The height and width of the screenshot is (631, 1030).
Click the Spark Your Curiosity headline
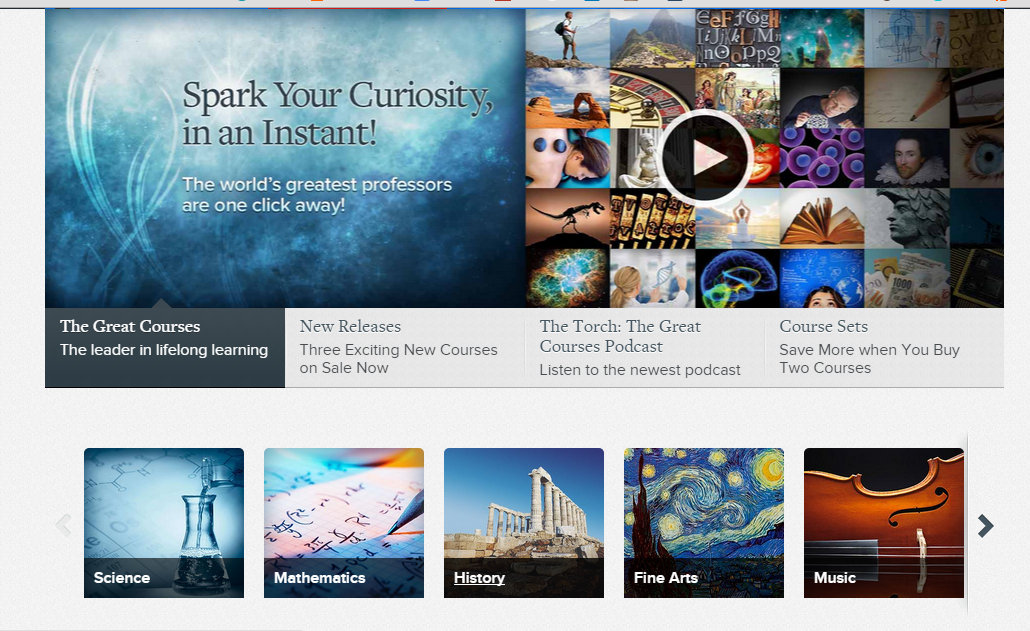(337, 112)
